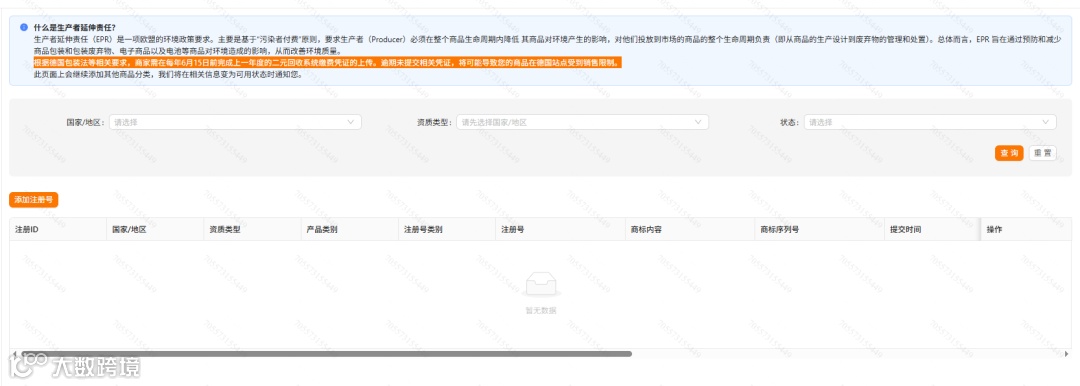The image size is (1080, 386).
Task: Click the orange 查询 button
Action: 1009,153
